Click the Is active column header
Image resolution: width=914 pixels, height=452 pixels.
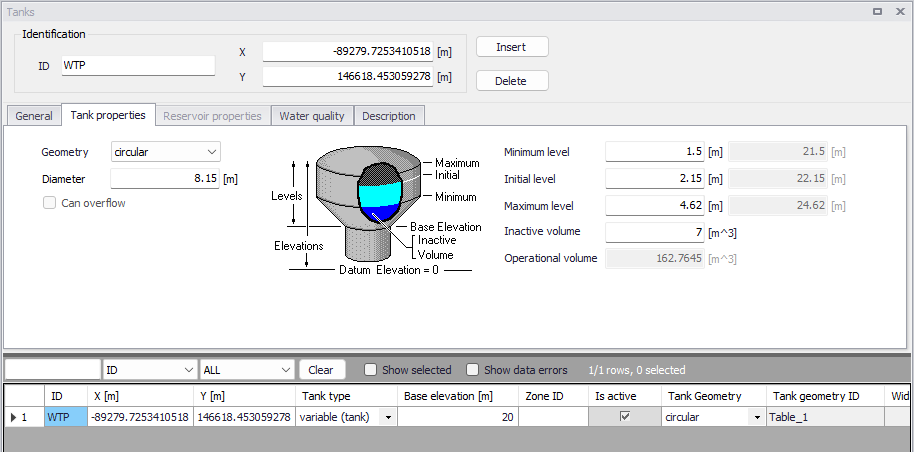pos(624,396)
